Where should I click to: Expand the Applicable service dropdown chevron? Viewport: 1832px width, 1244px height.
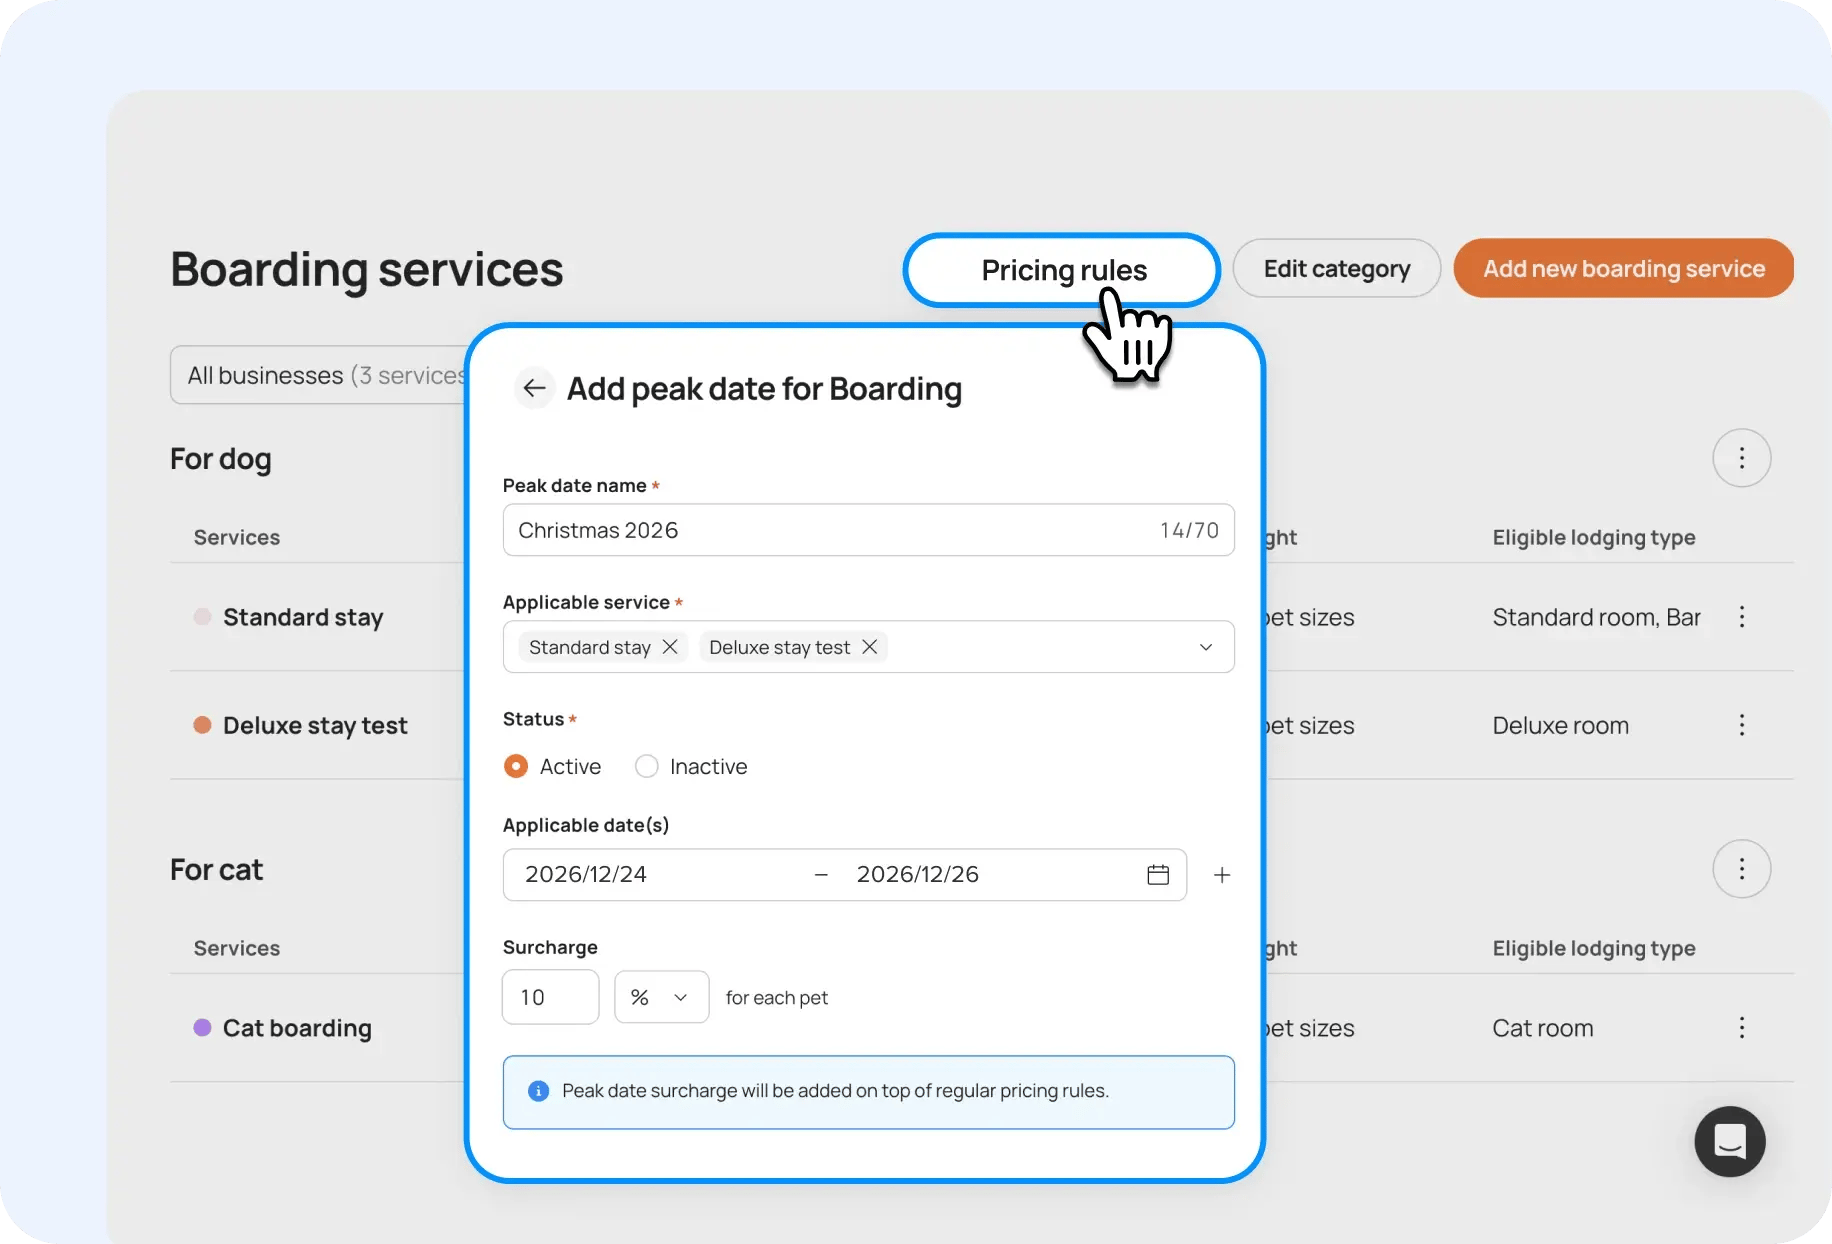(x=1206, y=647)
